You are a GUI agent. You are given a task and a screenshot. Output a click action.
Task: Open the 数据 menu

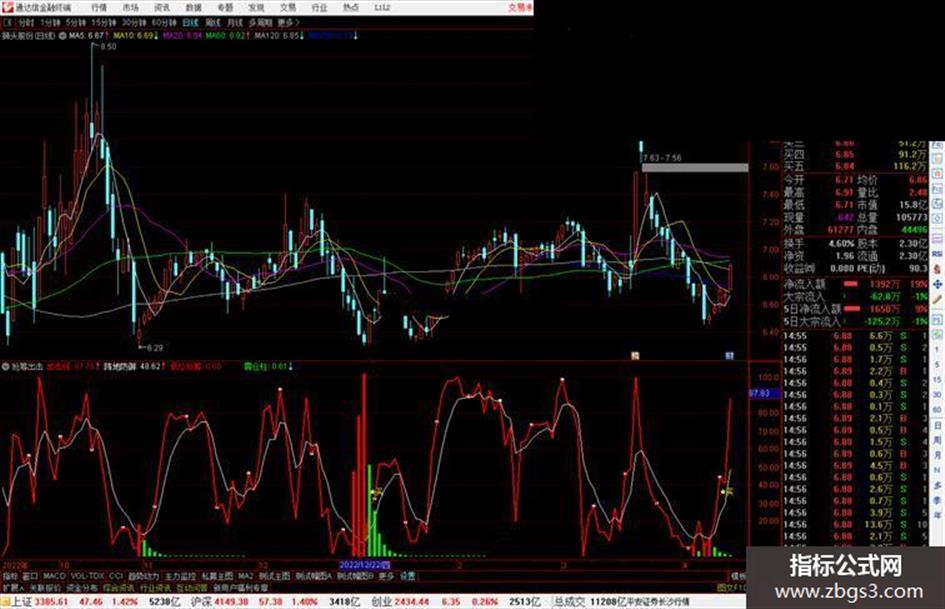pos(193,8)
